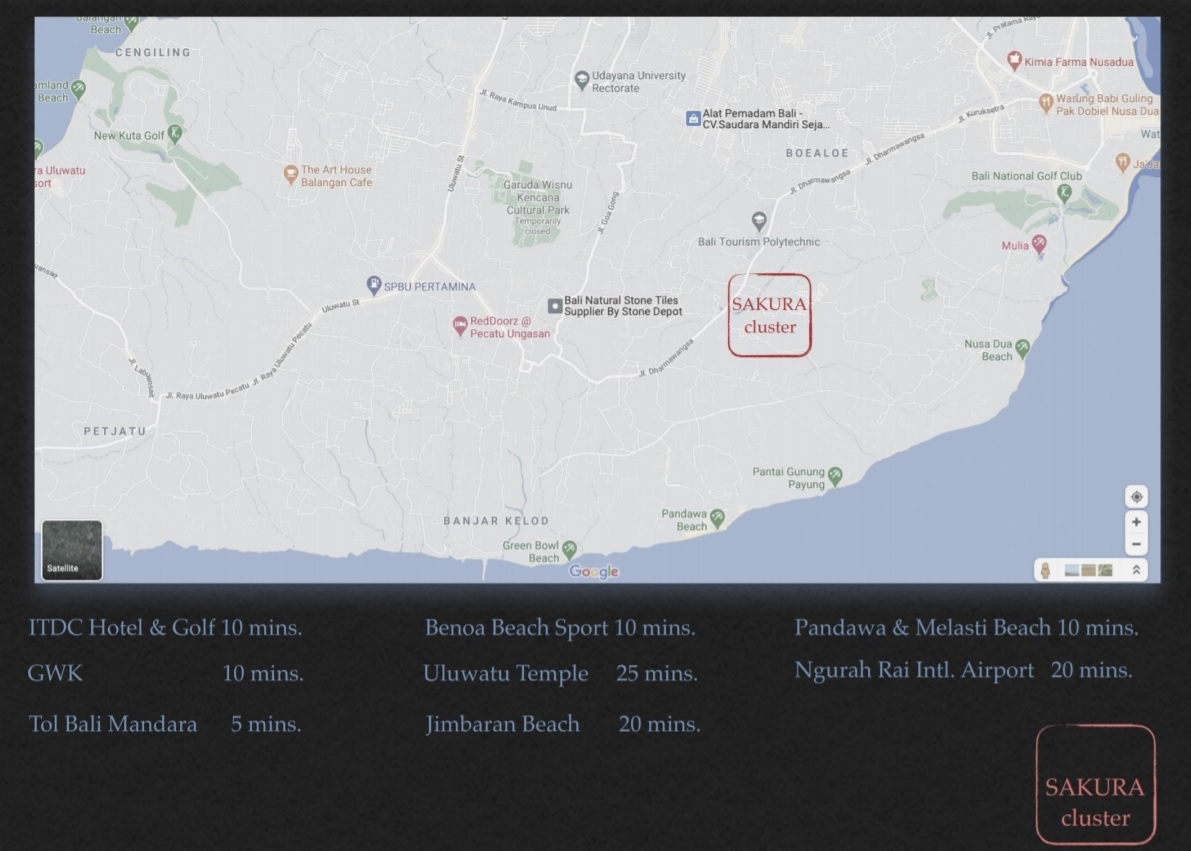Click the SAKURA cluster logo below the list
Image resolution: width=1191 pixels, height=851 pixels.
point(1095,784)
